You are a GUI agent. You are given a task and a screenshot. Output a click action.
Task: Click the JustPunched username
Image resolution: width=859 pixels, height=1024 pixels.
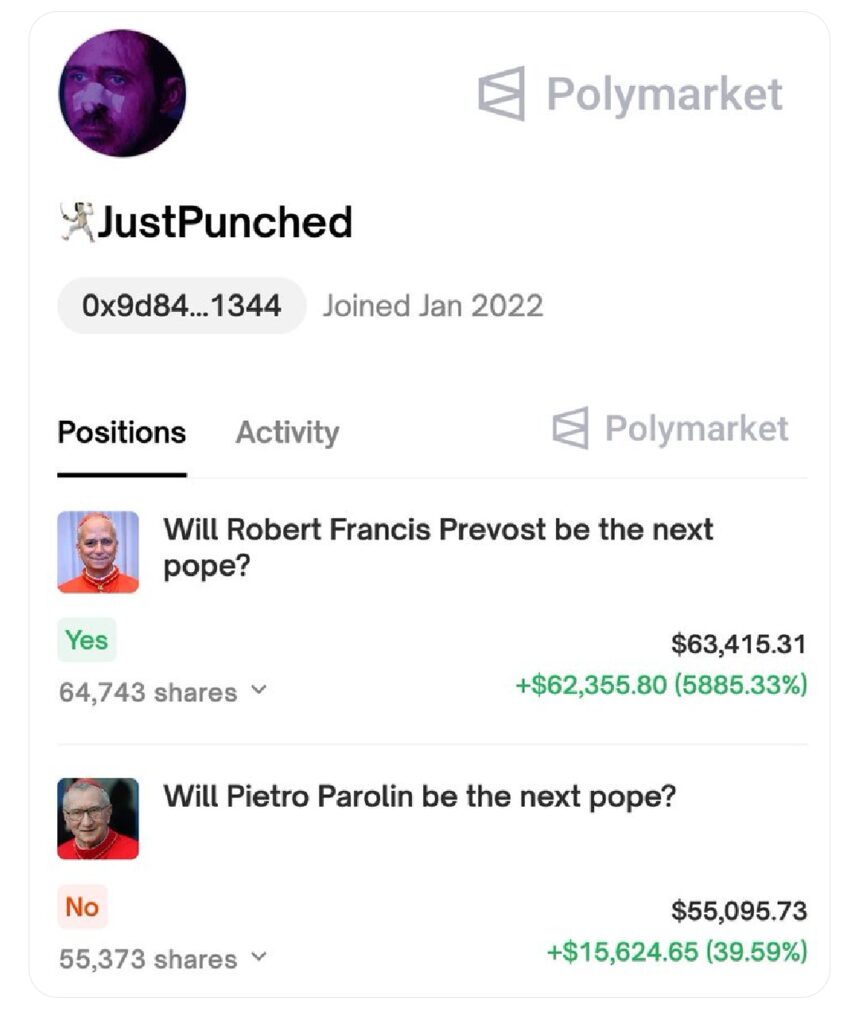(x=224, y=222)
